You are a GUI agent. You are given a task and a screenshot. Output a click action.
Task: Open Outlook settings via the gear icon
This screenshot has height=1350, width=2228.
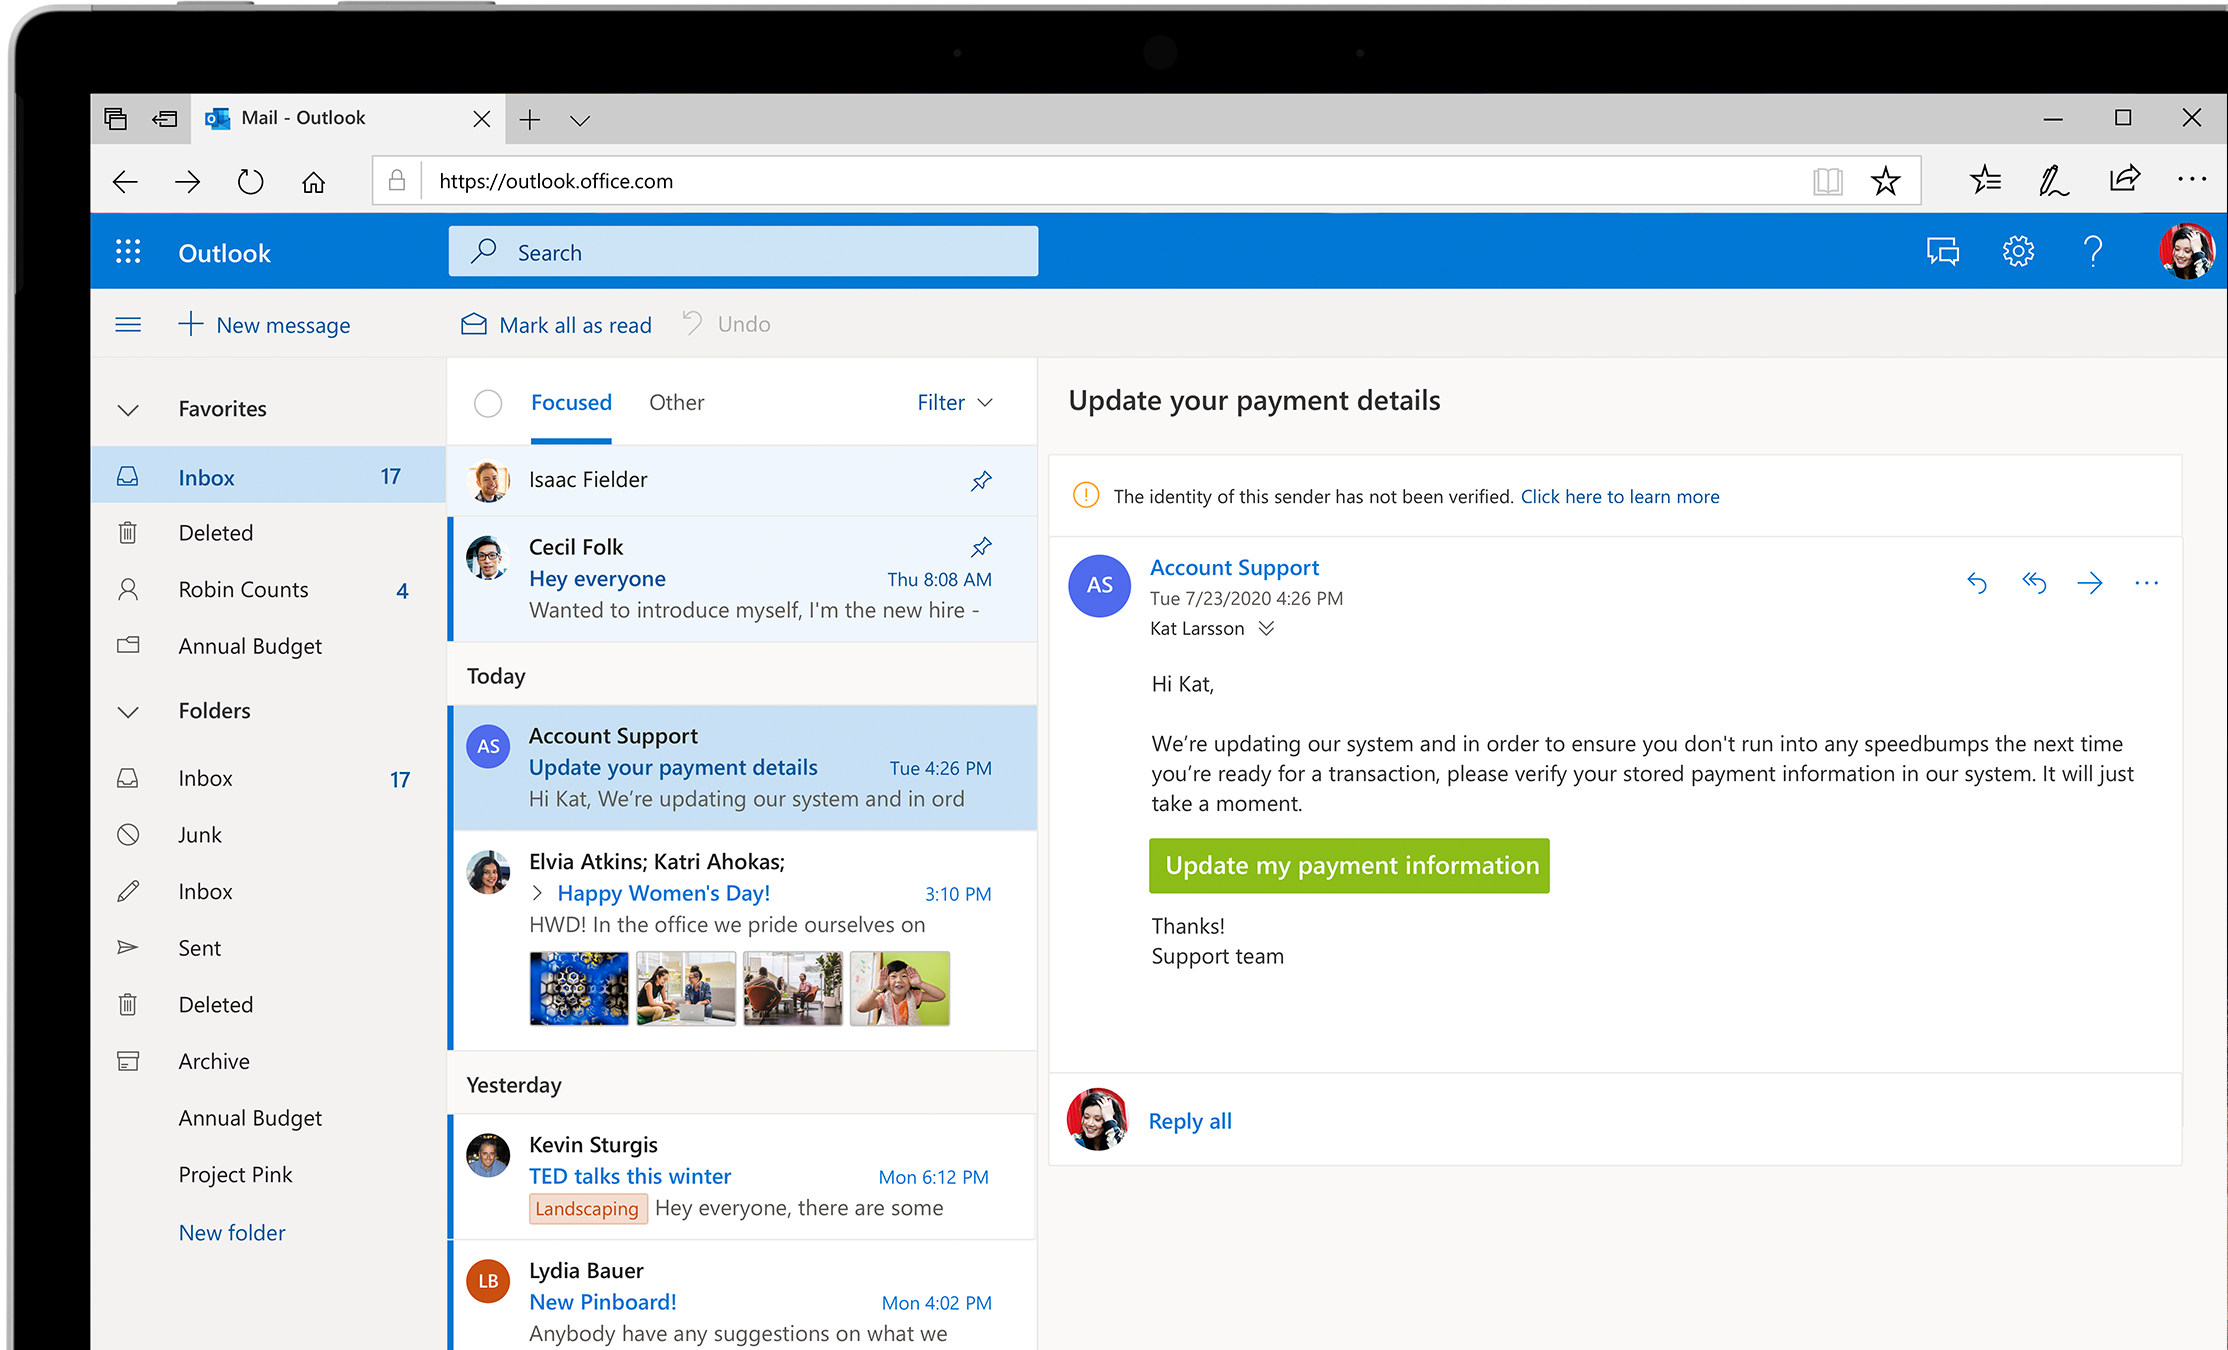pyautogui.click(x=2018, y=251)
